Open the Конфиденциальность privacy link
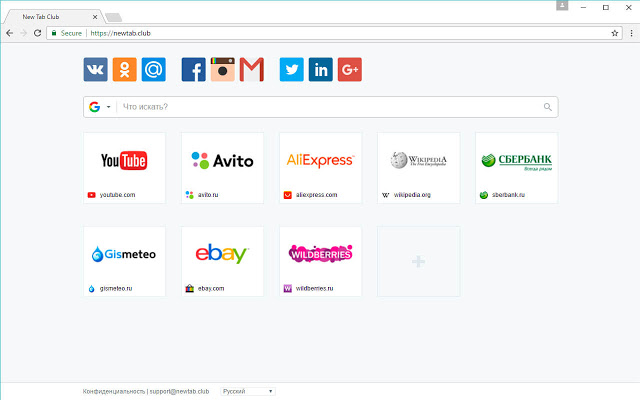 pos(114,391)
